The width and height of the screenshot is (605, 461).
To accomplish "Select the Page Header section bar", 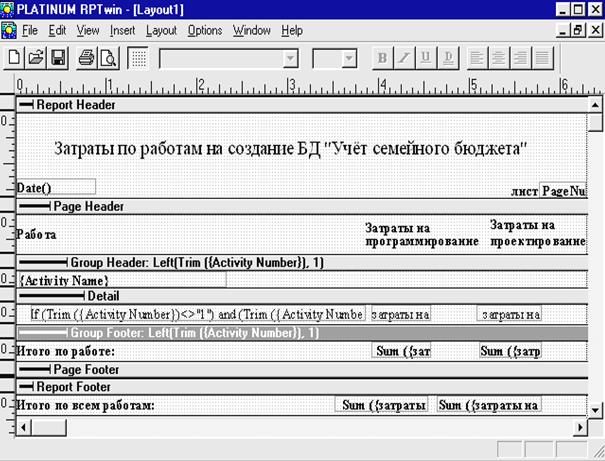I will pyautogui.click(x=302, y=206).
